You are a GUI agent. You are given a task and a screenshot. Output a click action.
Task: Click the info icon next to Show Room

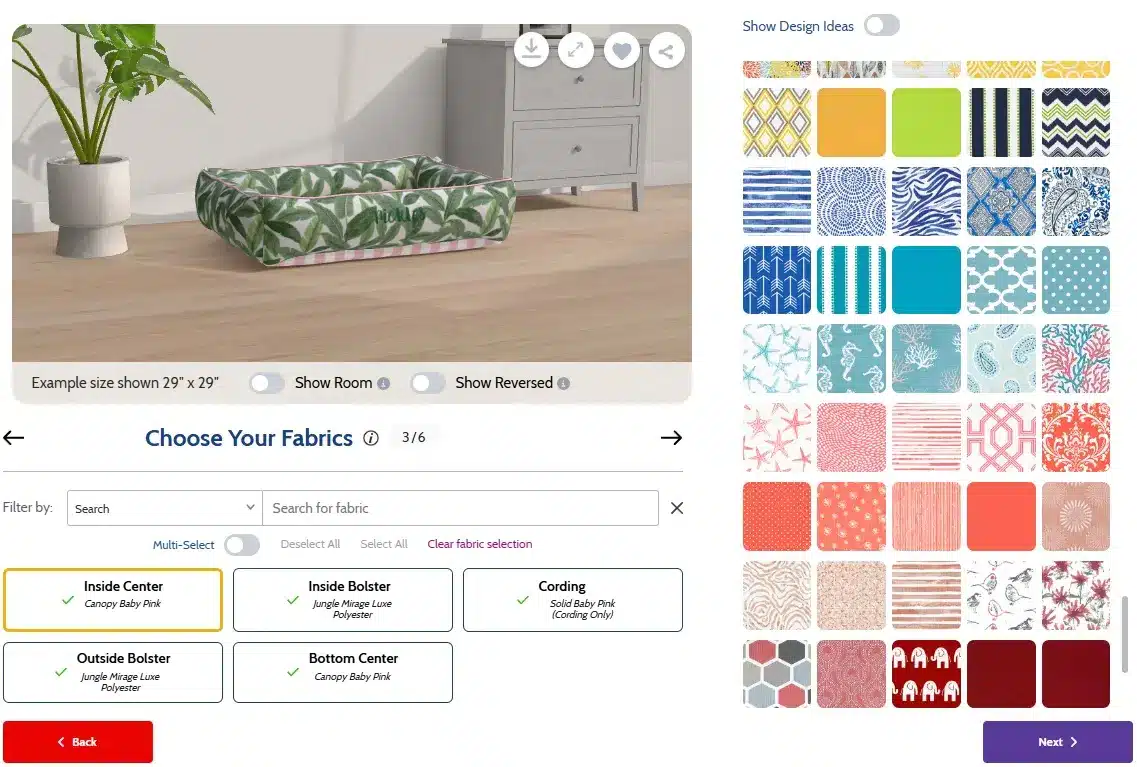(384, 384)
